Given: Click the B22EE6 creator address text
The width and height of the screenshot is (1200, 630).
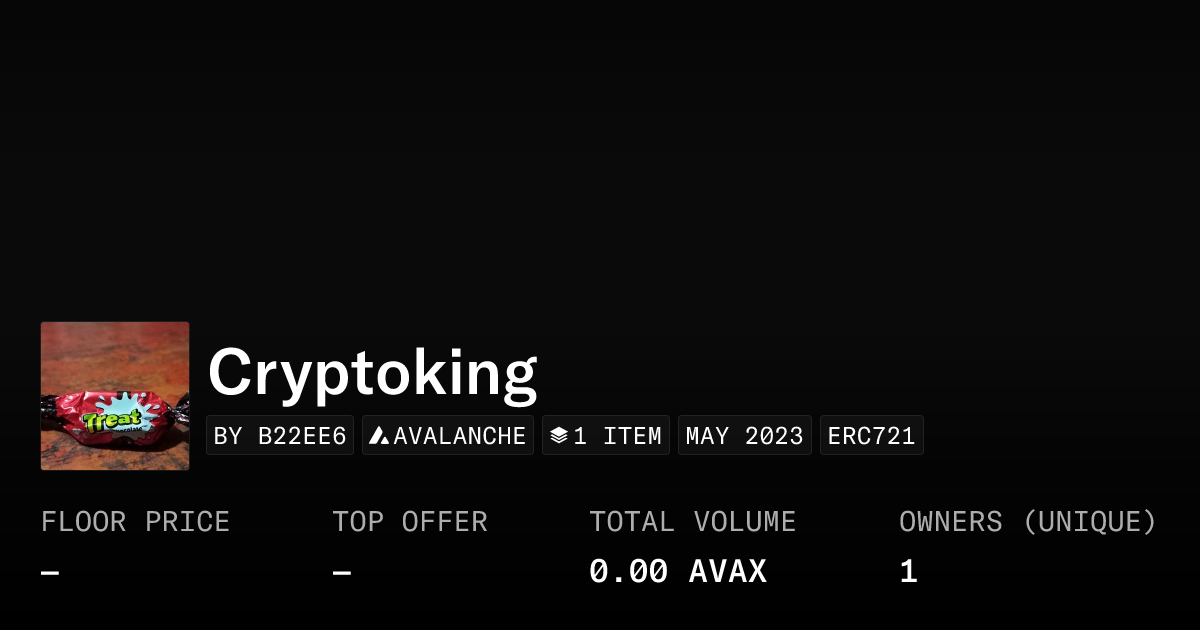Looking at the screenshot, I should (x=302, y=435).
